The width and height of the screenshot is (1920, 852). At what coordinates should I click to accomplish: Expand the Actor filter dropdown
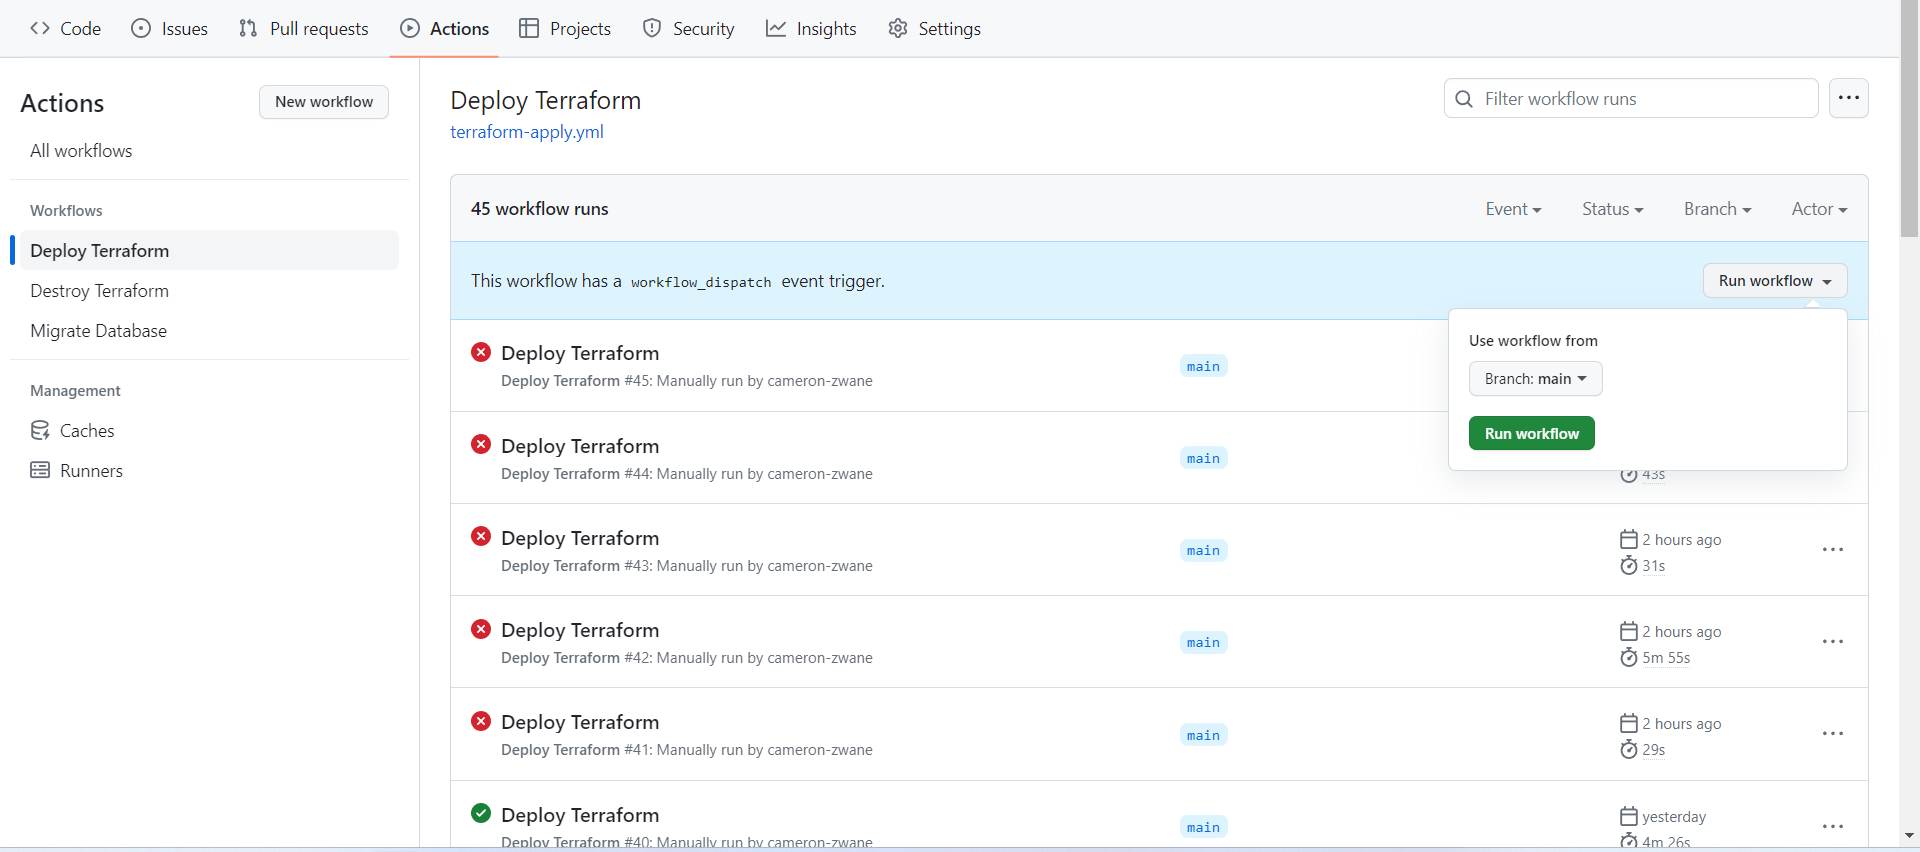pyautogui.click(x=1819, y=209)
